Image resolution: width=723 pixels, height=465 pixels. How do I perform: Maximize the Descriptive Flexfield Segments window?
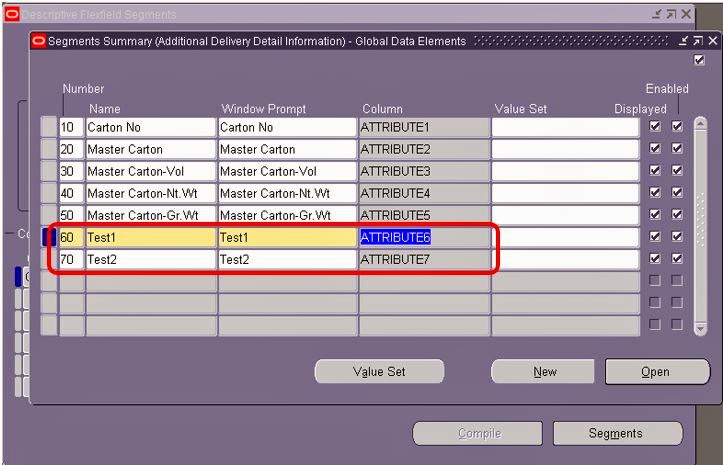pos(671,14)
